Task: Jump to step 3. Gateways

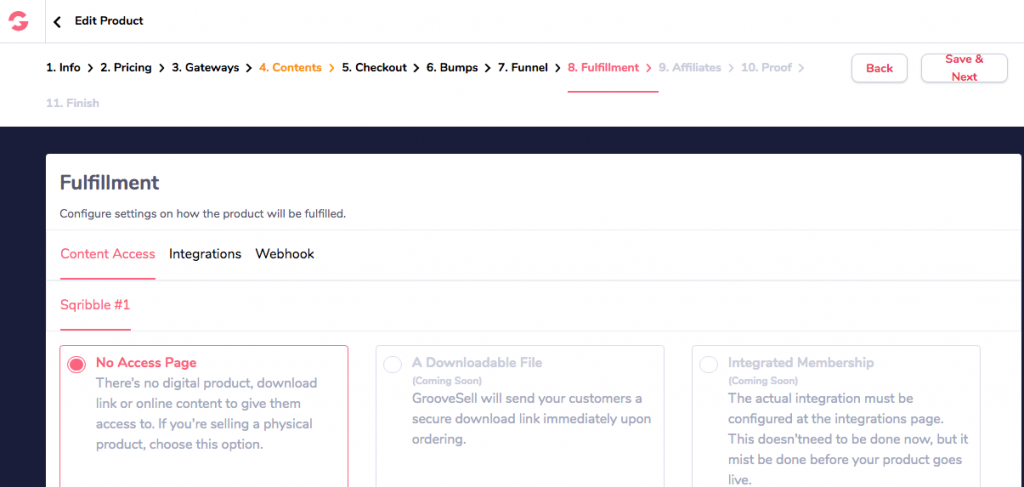Action: pos(205,68)
